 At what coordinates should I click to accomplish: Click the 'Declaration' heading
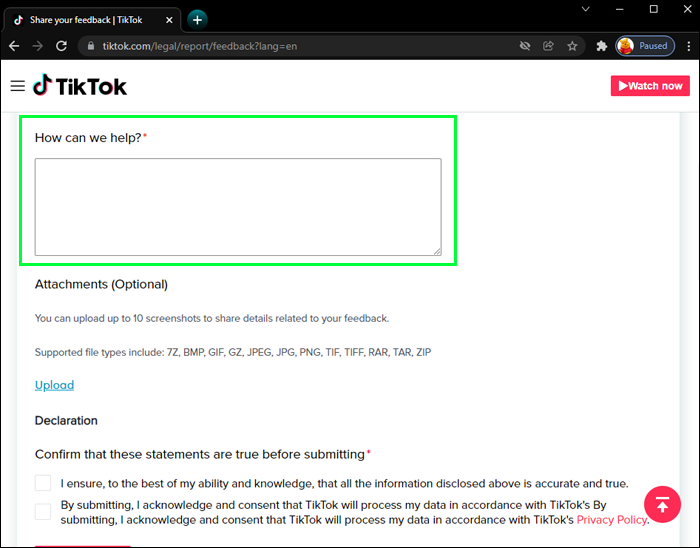coord(66,420)
